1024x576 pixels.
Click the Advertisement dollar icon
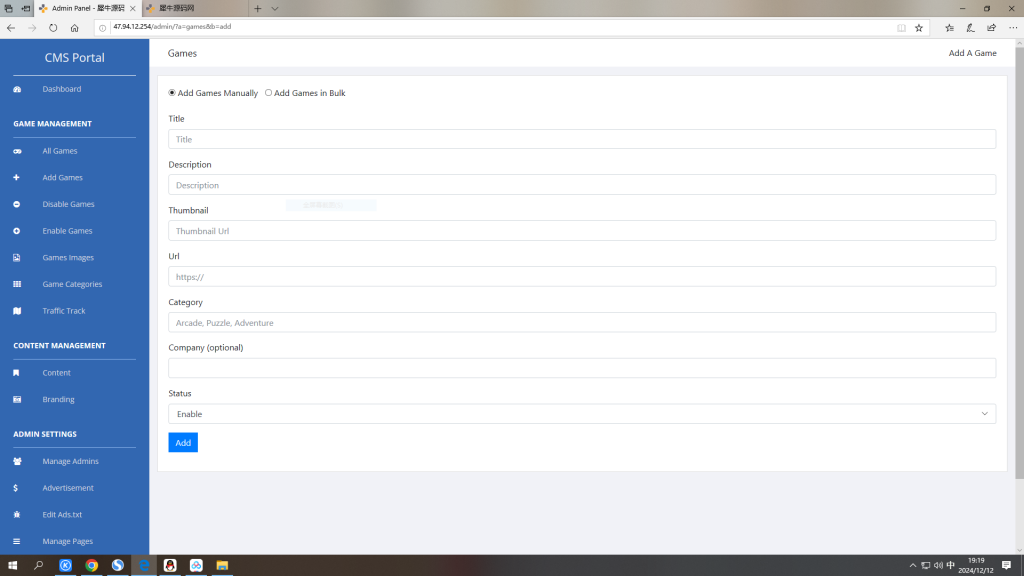[17, 489]
